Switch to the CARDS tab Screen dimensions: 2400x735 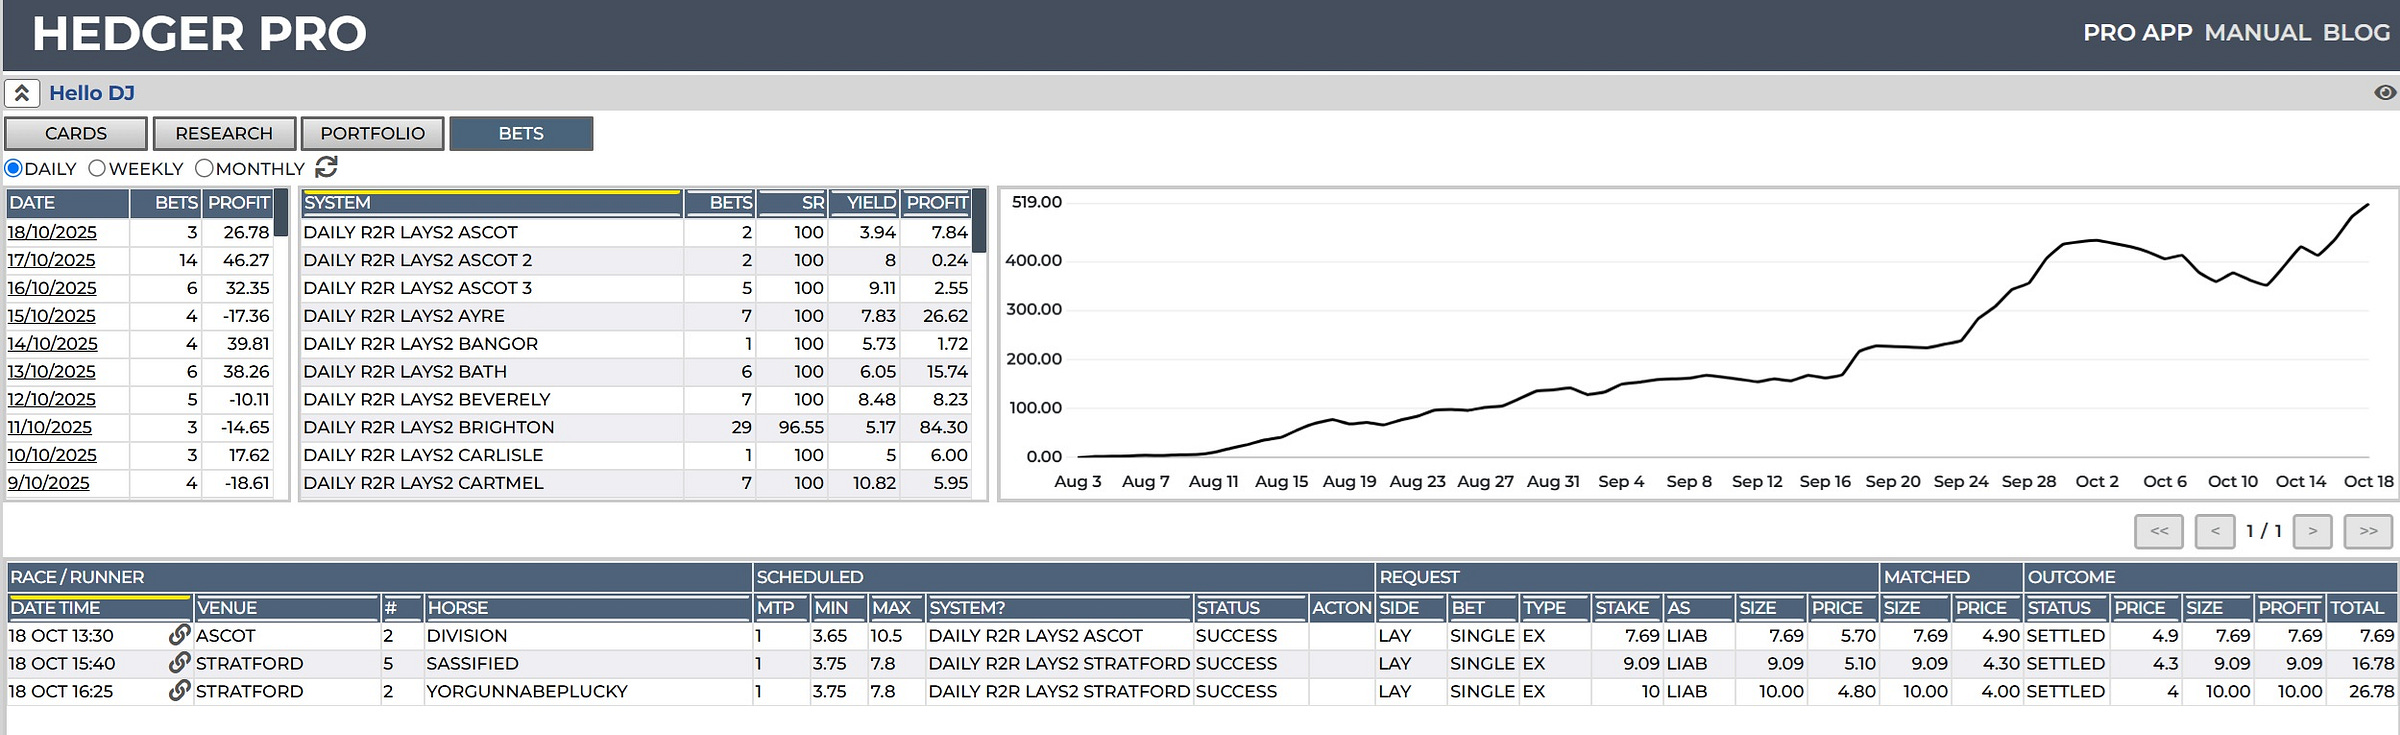click(76, 133)
